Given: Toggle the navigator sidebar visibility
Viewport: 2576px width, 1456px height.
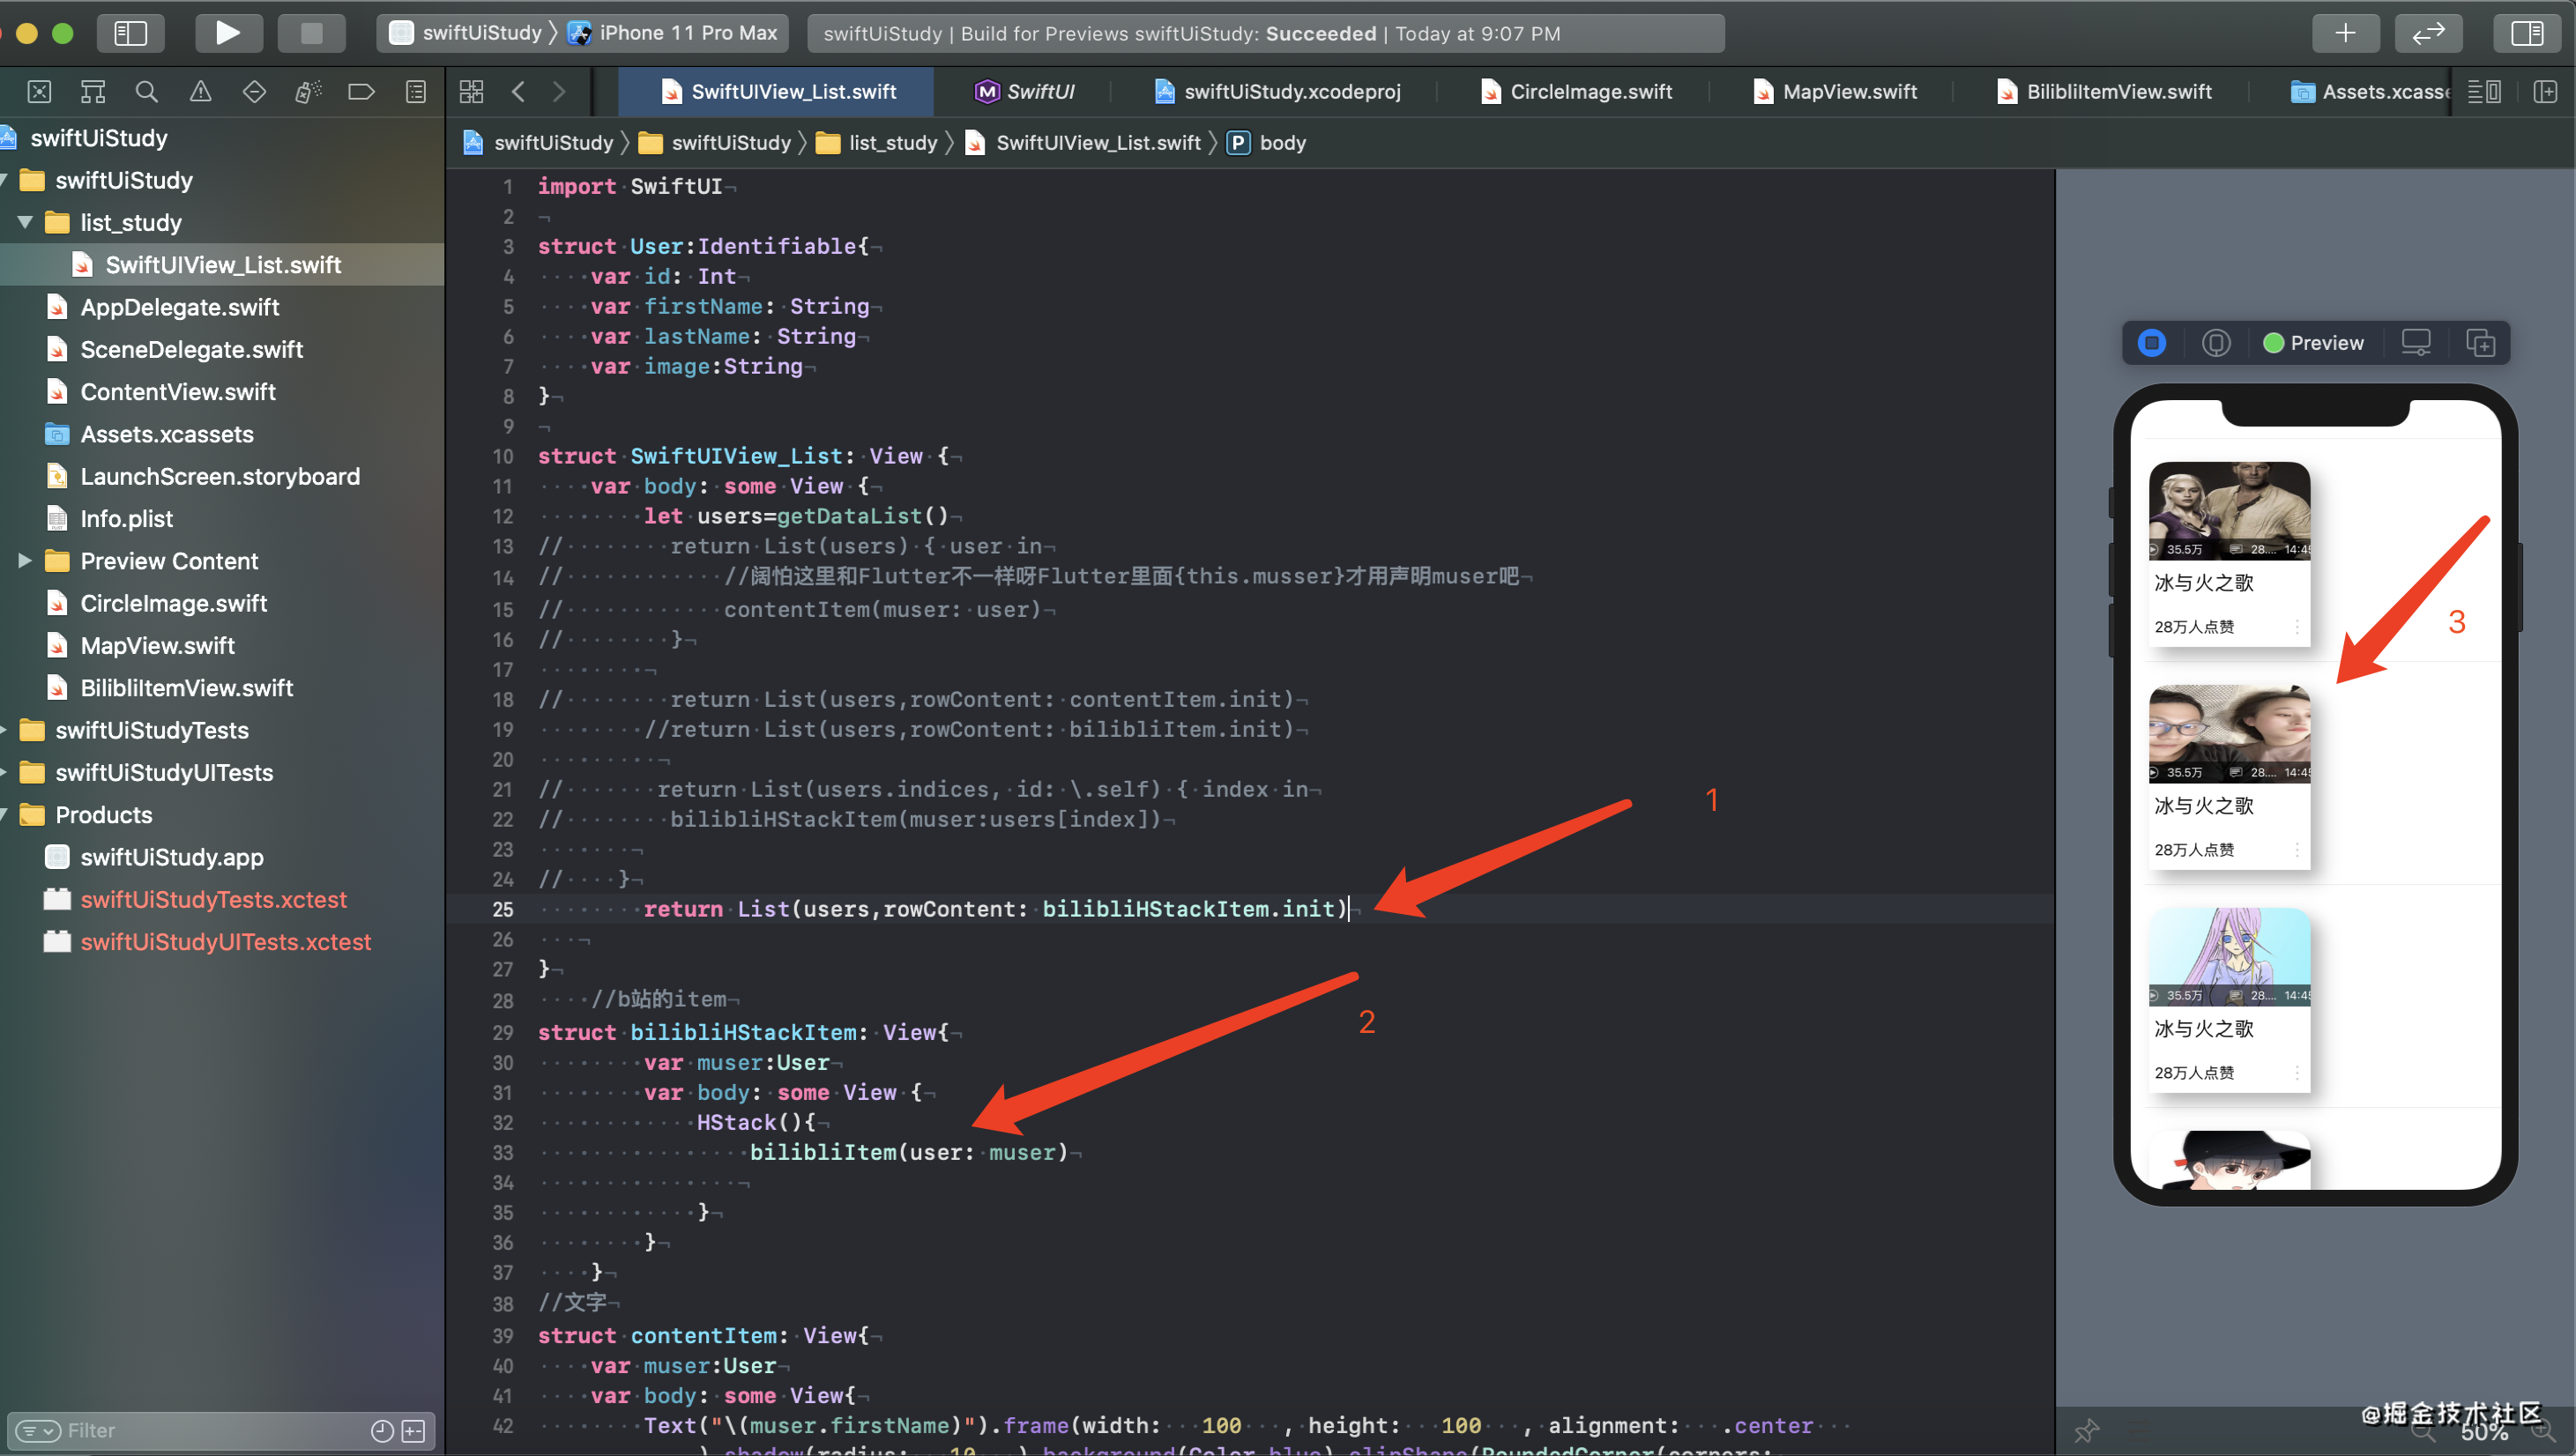Looking at the screenshot, I should pyautogui.click(x=130, y=33).
